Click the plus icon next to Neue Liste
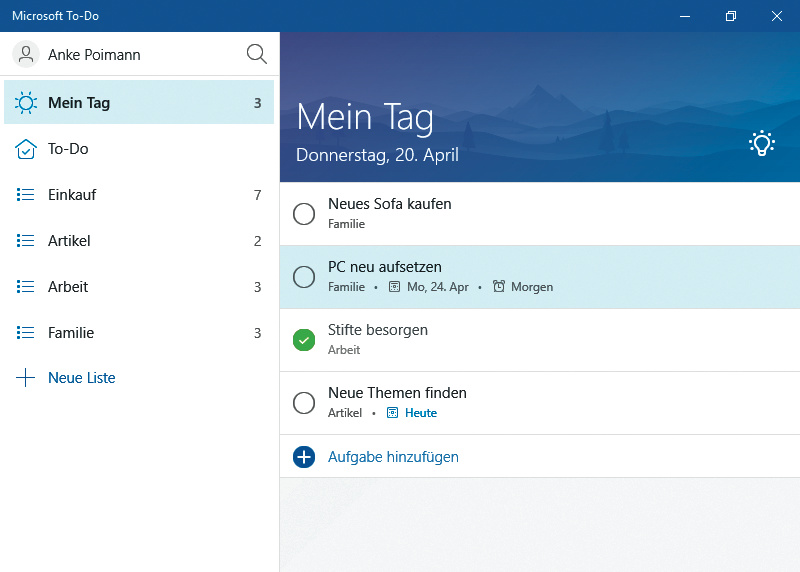 pyautogui.click(x=26, y=378)
